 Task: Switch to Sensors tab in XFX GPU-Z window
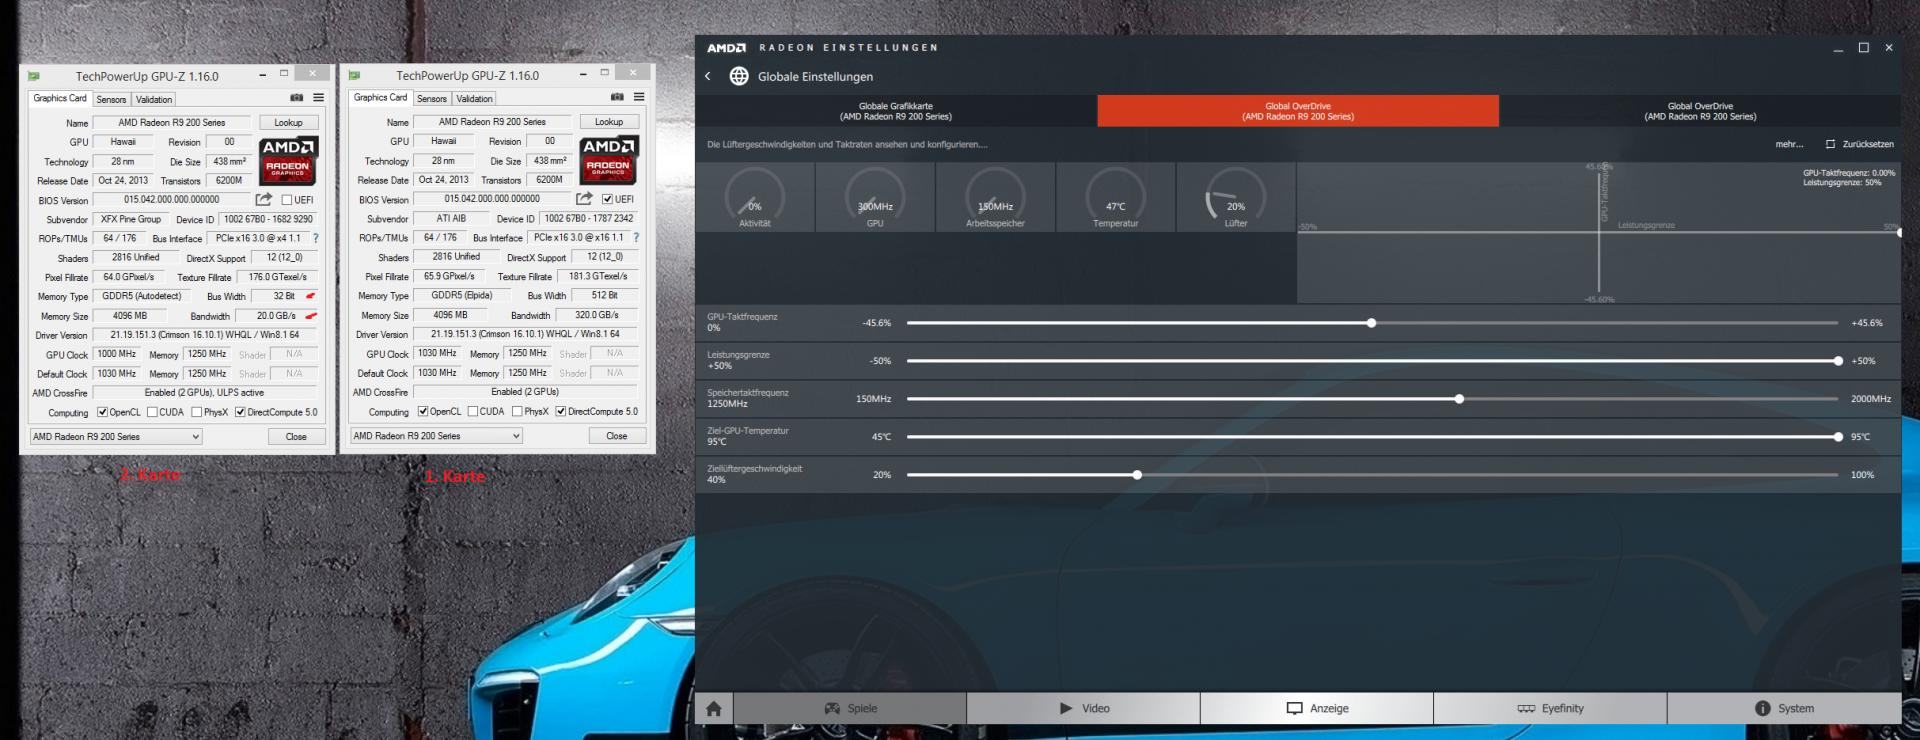(111, 99)
